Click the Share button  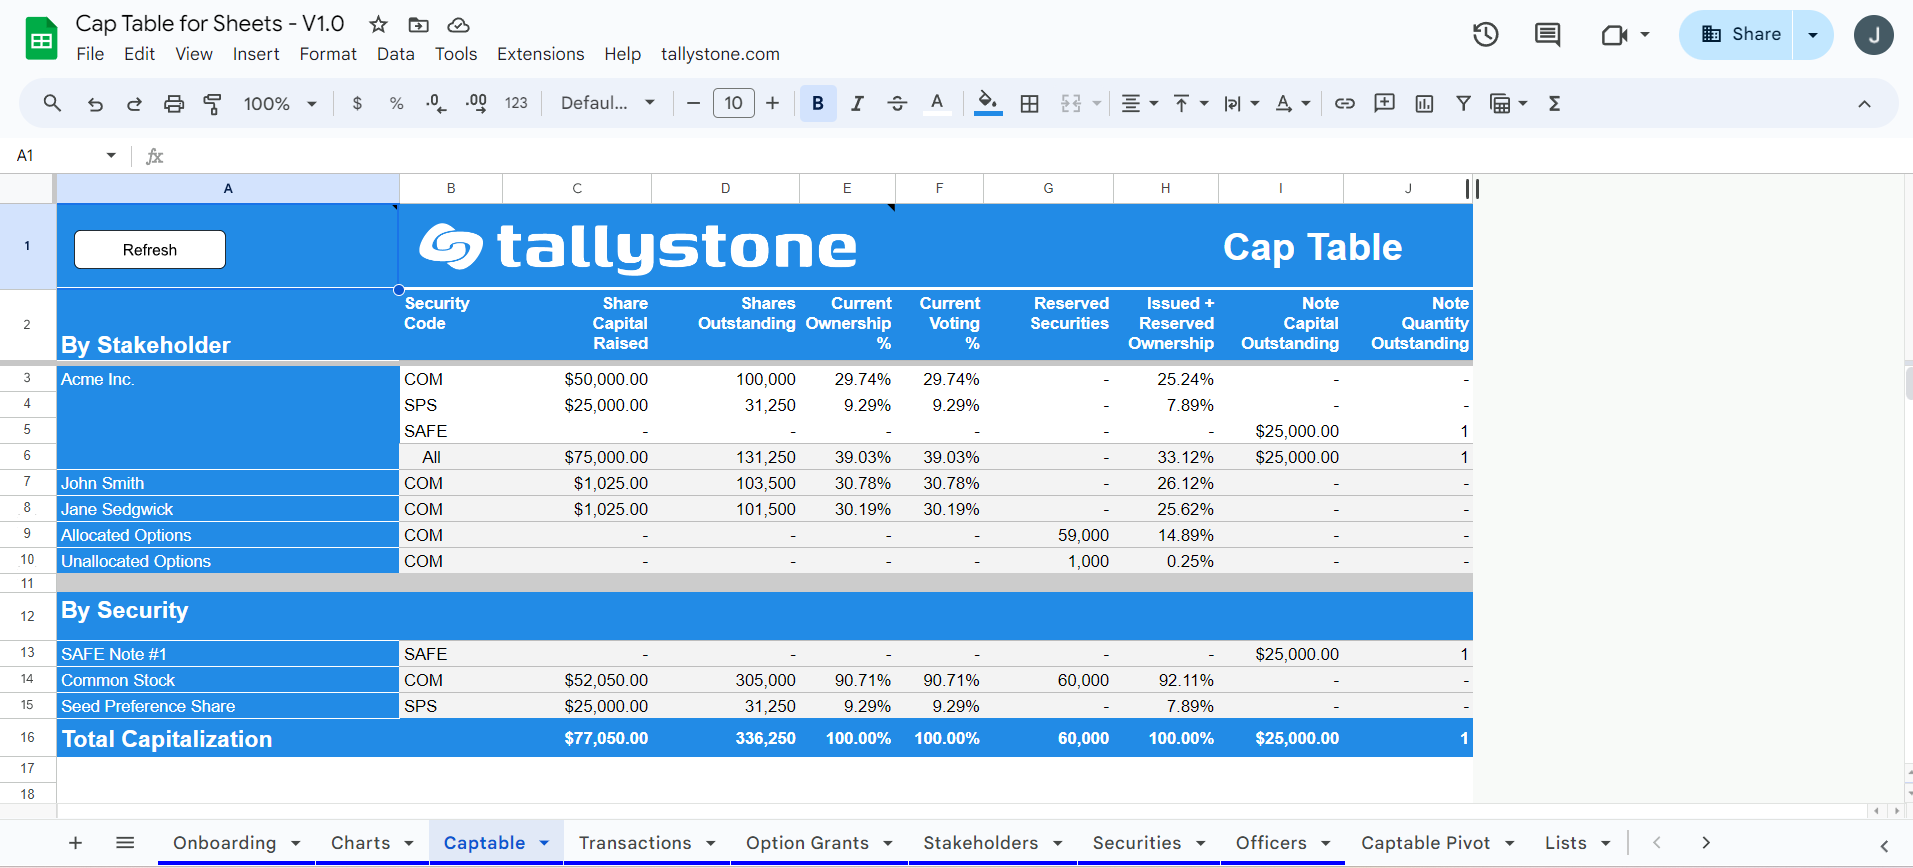click(x=1737, y=35)
